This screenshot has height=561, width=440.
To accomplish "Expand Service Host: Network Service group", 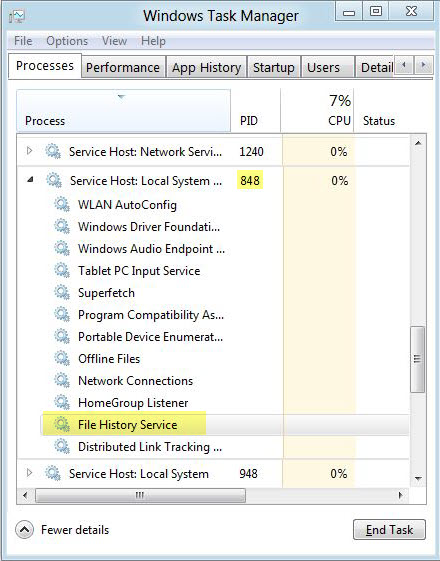I will coord(30,151).
